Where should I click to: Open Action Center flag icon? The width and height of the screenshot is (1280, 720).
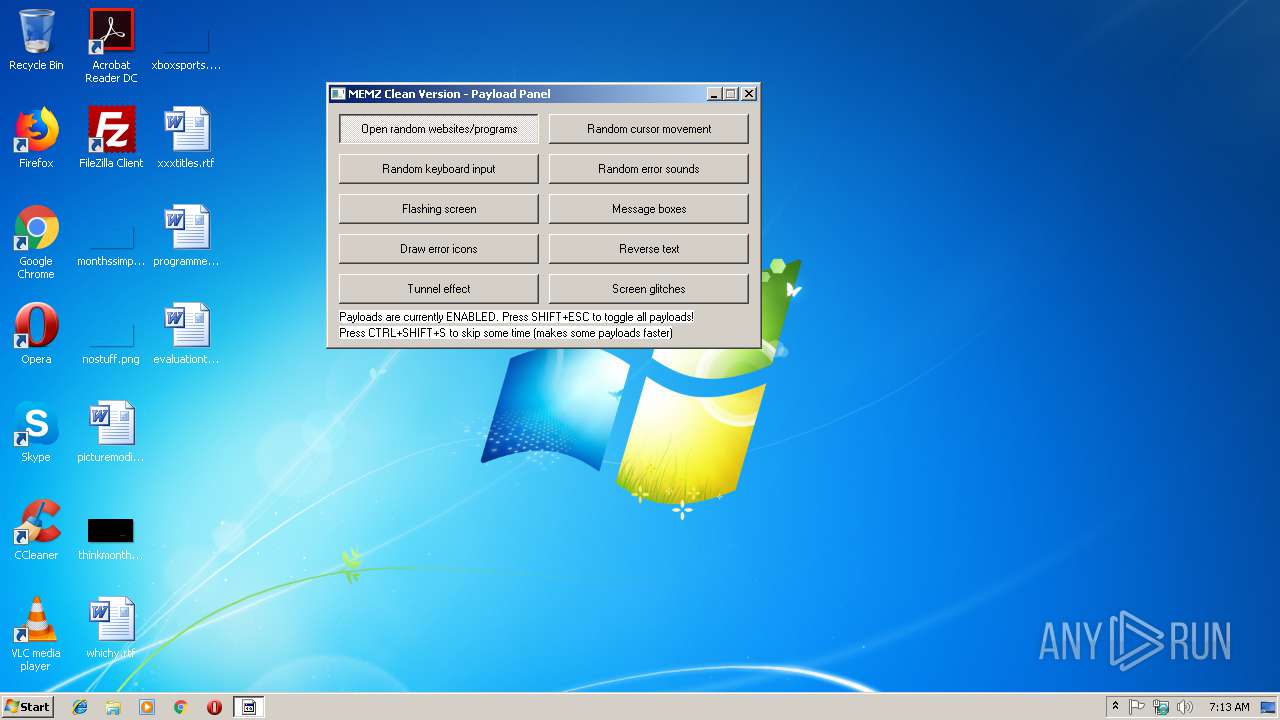coord(1137,707)
